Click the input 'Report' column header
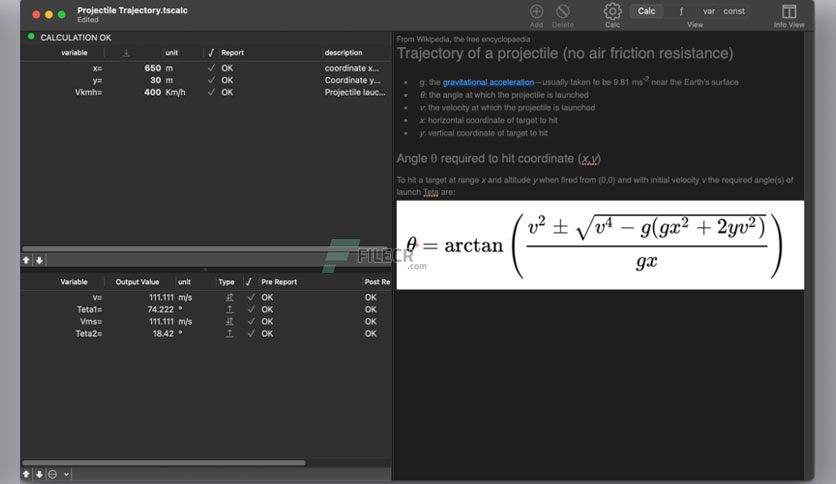Image resolution: width=836 pixels, height=484 pixels. [x=232, y=52]
